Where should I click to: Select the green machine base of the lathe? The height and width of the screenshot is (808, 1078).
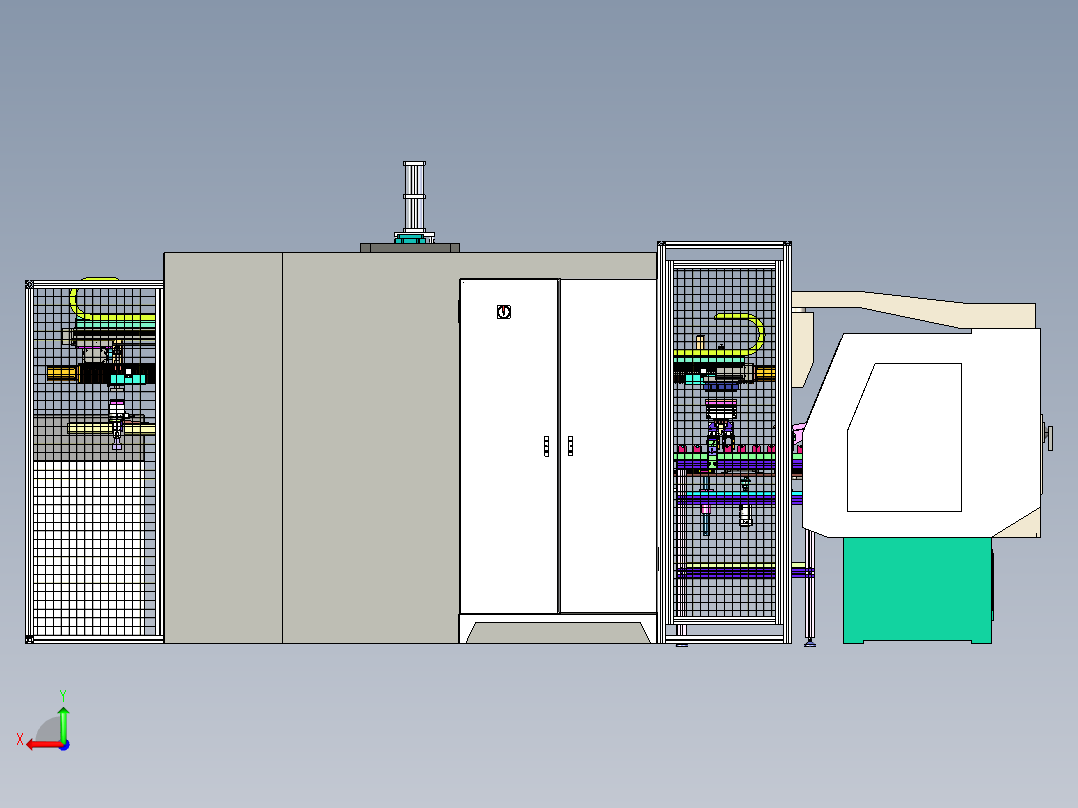(x=917, y=590)
